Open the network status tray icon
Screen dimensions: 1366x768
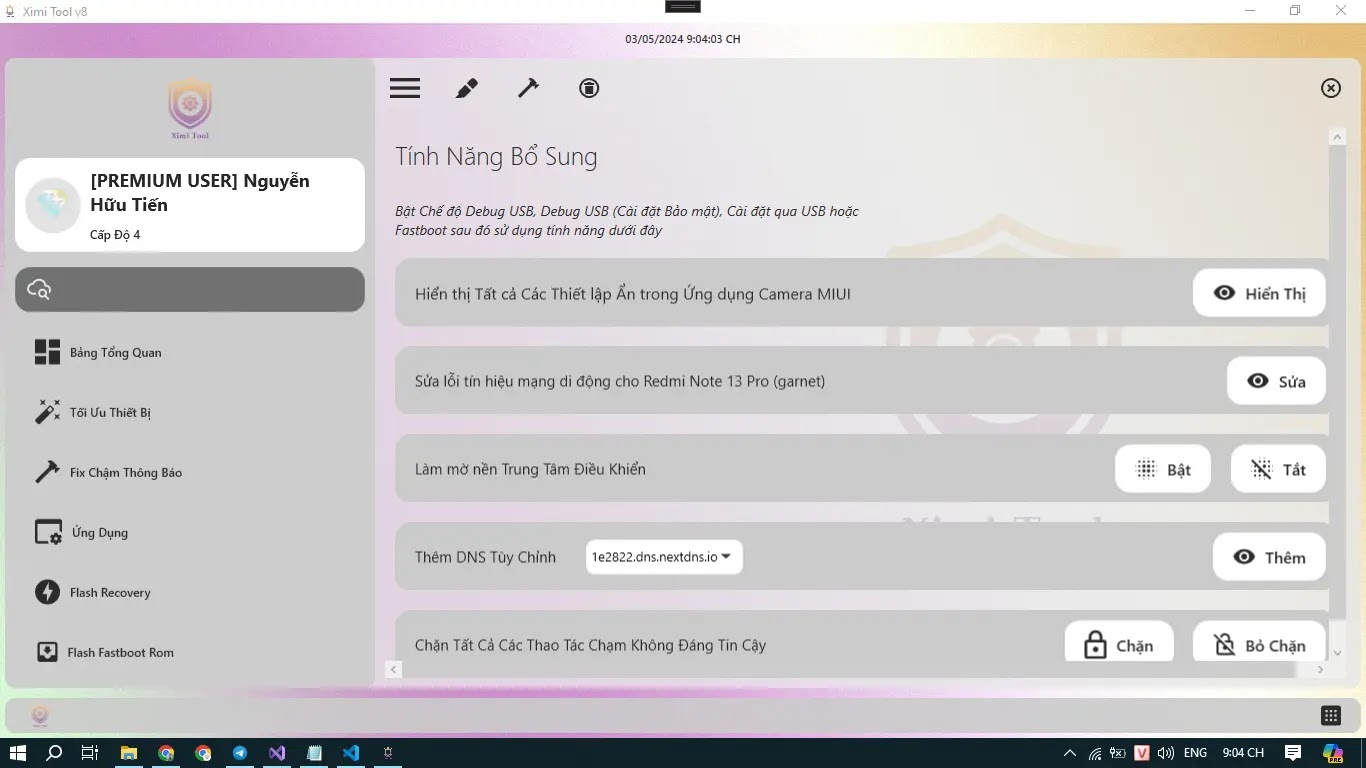[x=1095, y=753]
